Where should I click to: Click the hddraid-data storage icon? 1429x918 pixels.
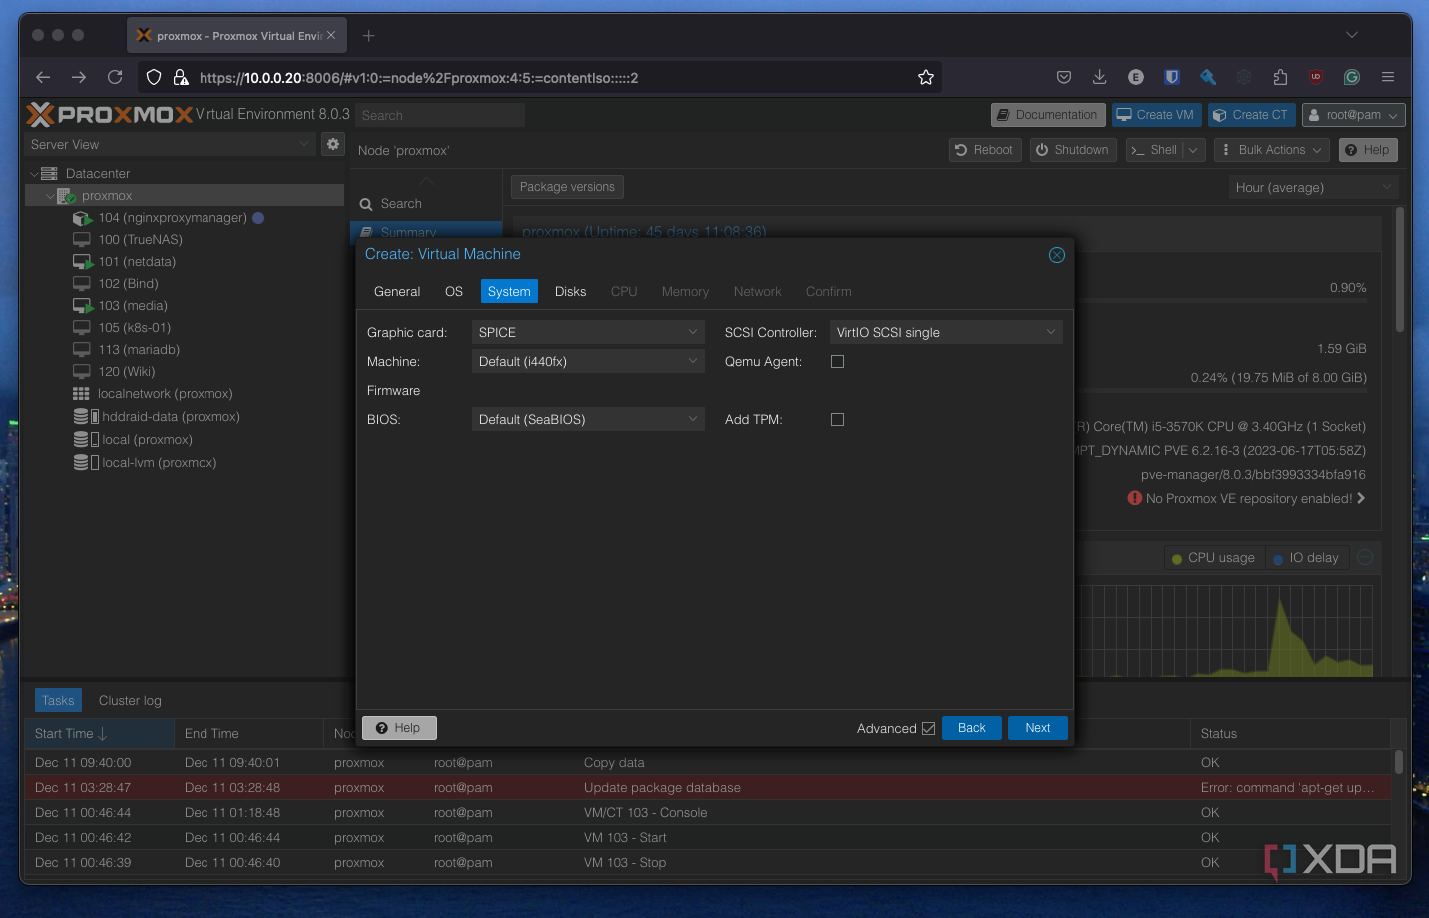point(86,416)
